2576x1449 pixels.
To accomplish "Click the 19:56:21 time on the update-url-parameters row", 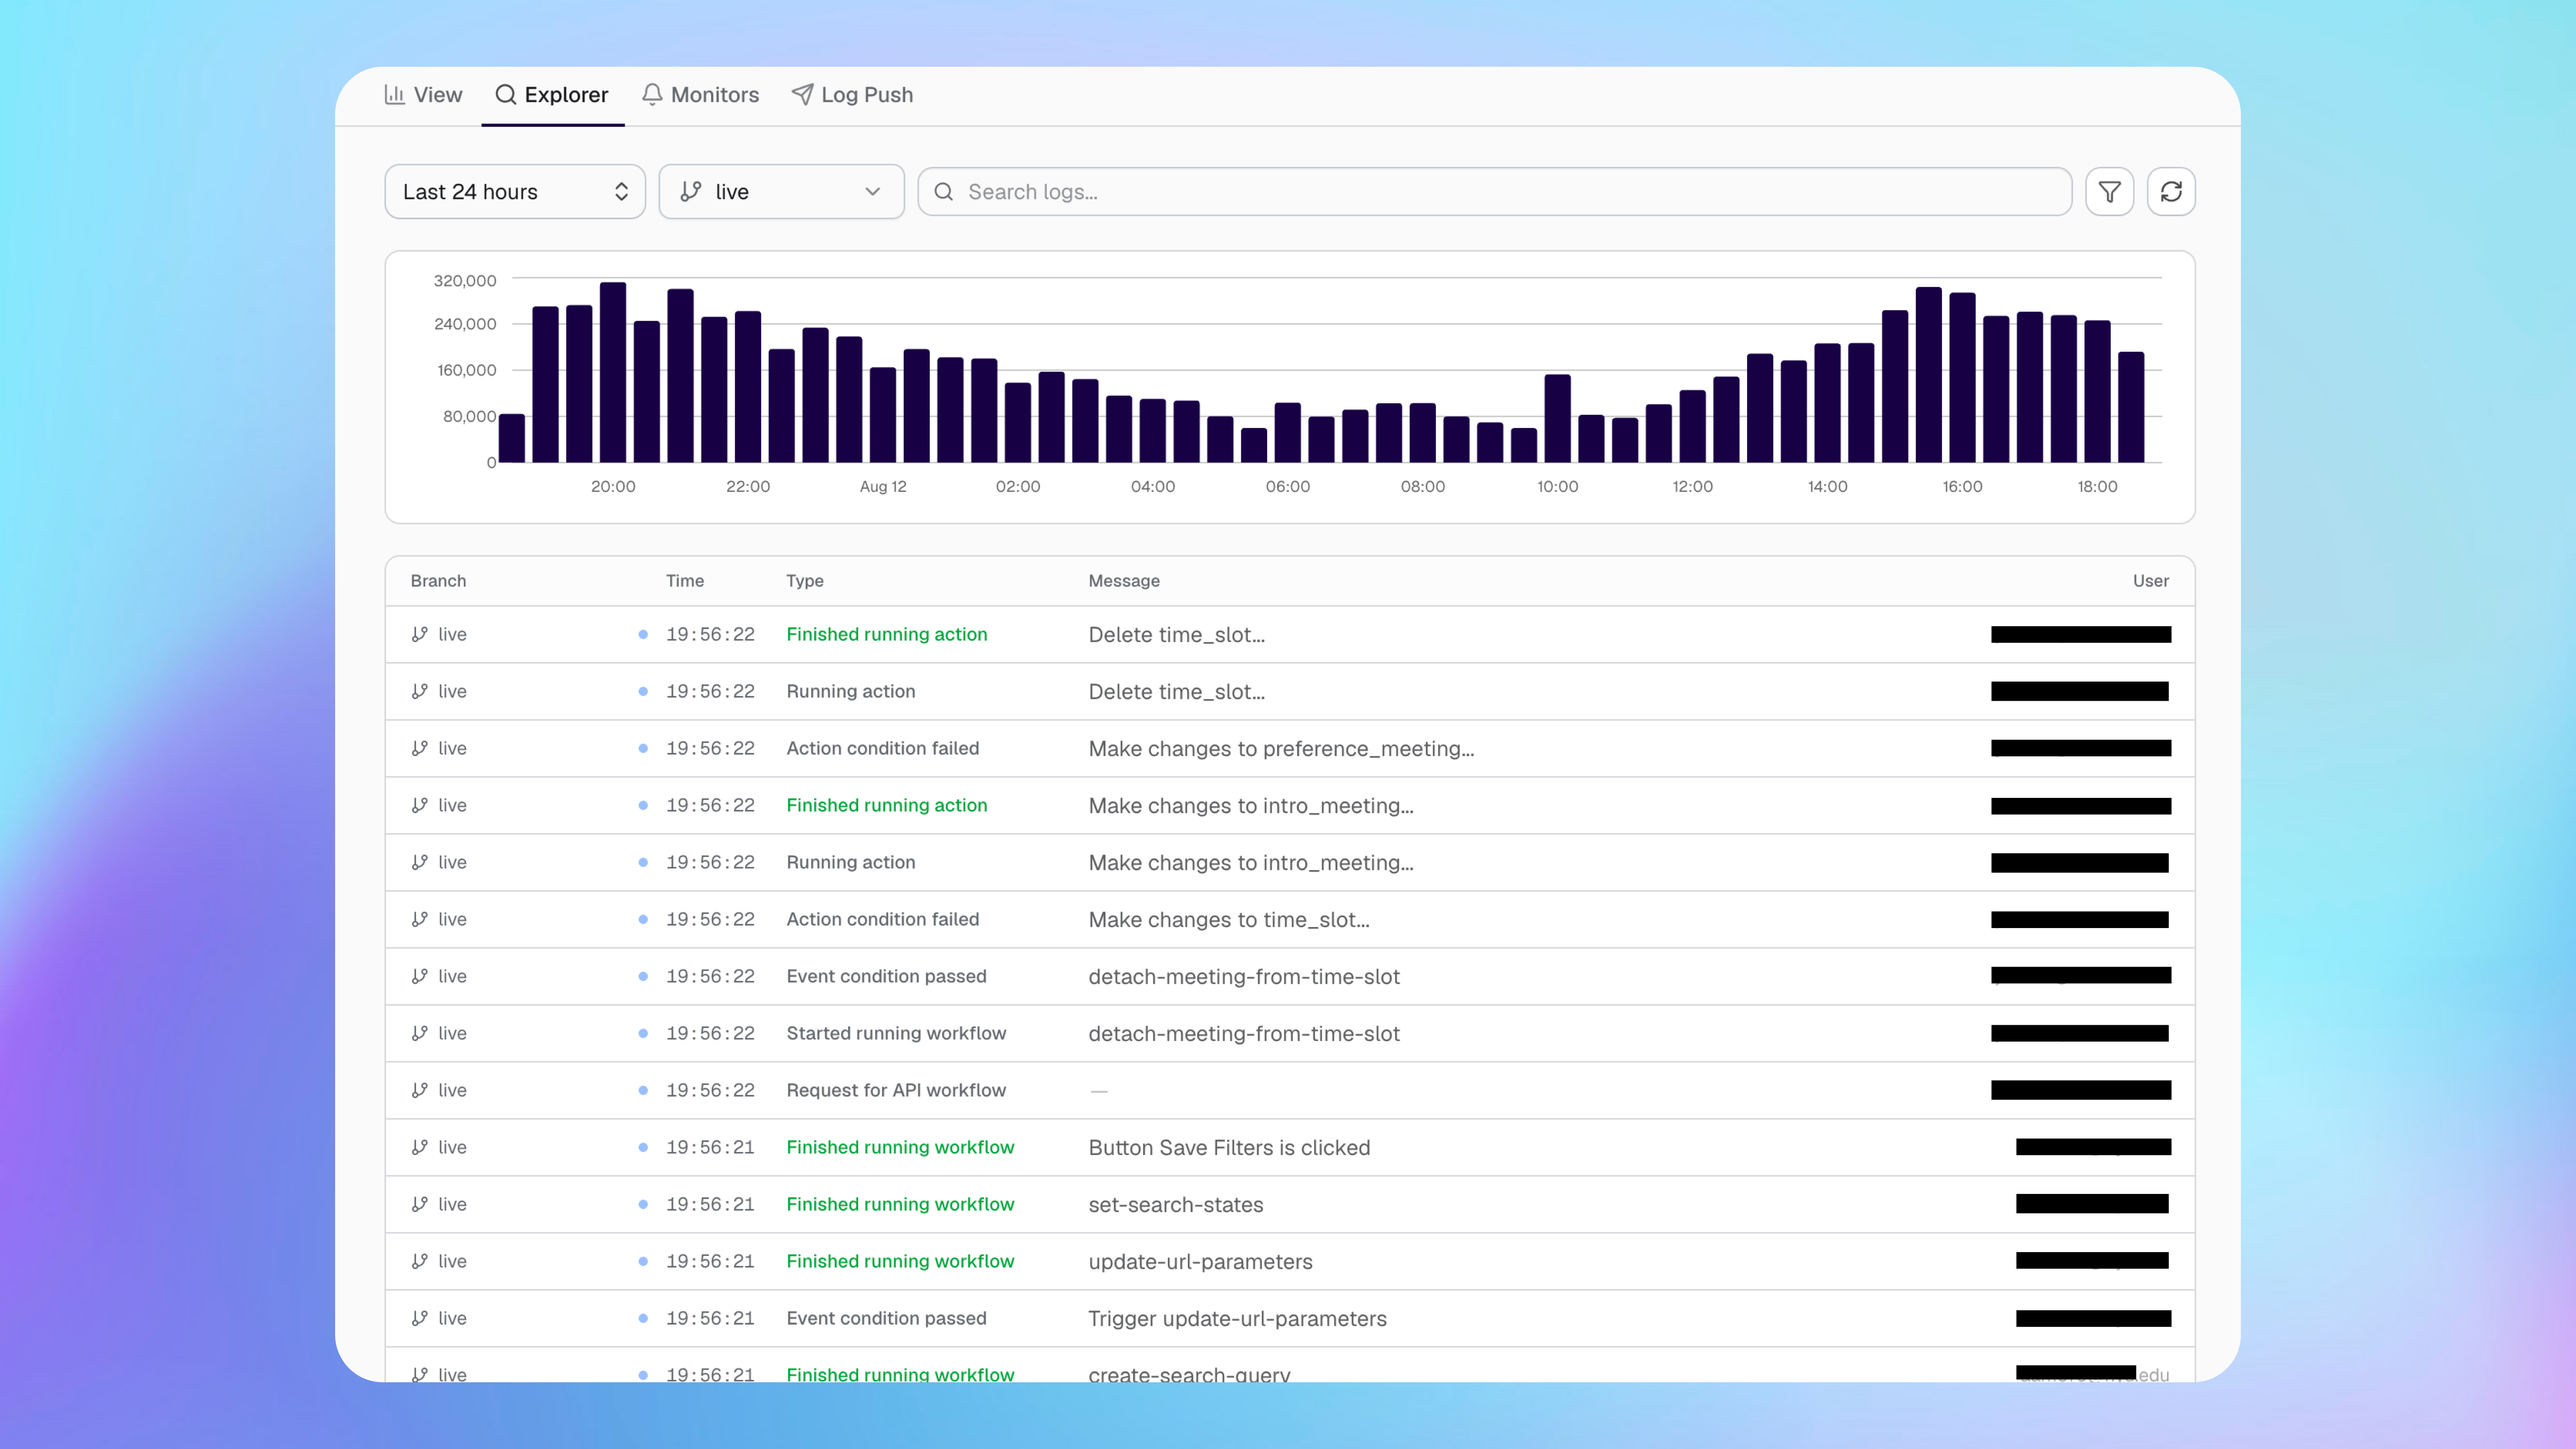I will (710, 1262).
